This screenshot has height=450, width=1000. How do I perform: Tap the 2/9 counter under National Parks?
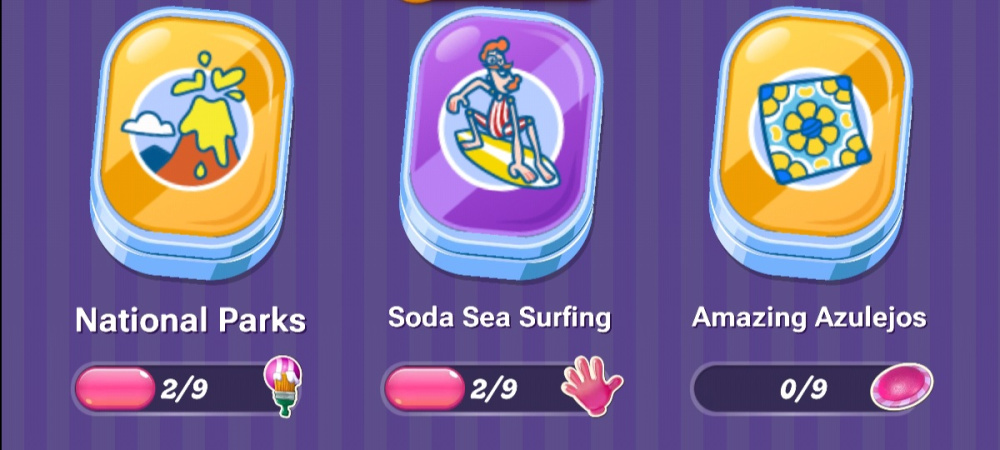click(184, 388)
